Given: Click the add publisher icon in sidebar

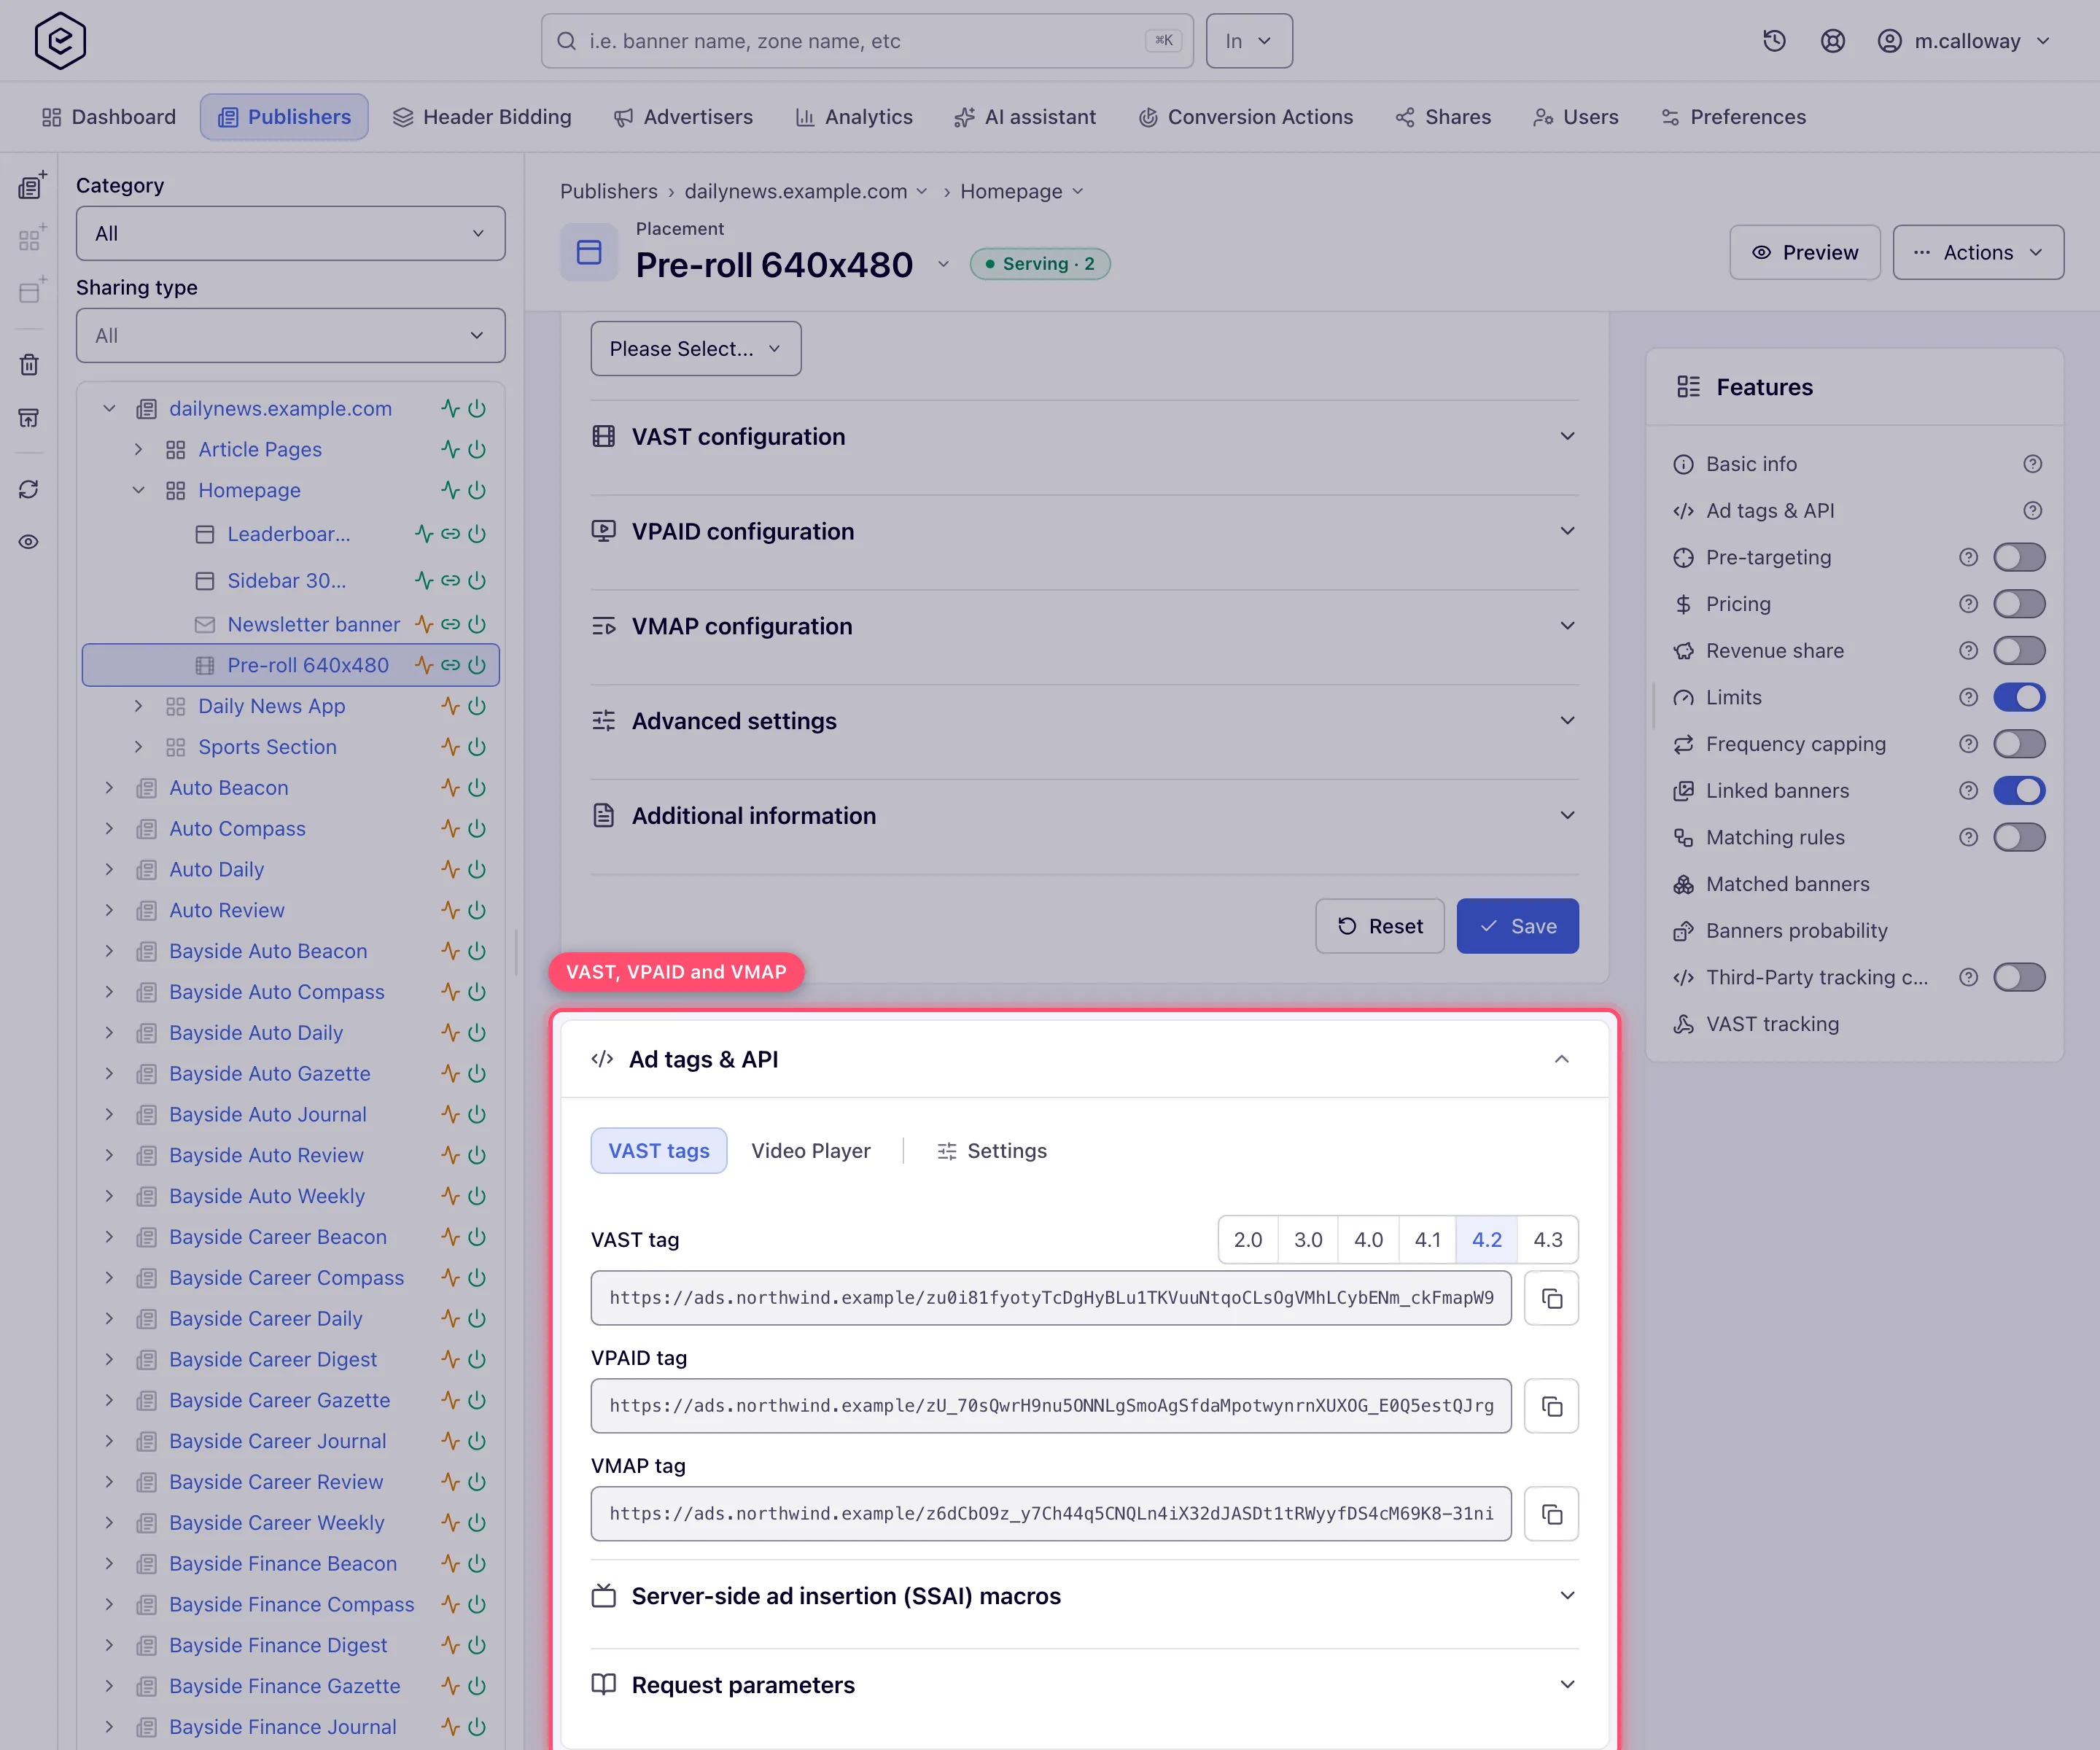Looking at the screenshot, I should [x=31, y=186].
